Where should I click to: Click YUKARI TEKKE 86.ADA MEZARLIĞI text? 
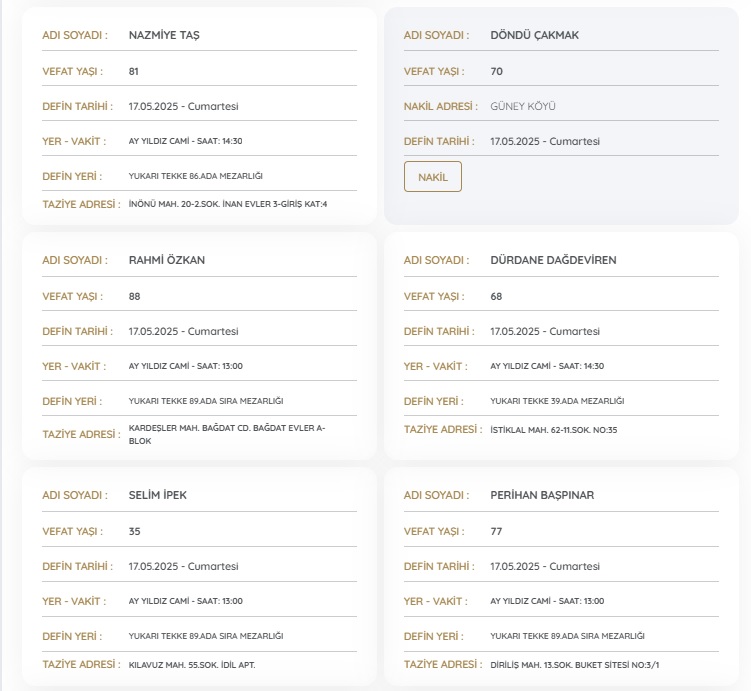[x=195, y=176]
